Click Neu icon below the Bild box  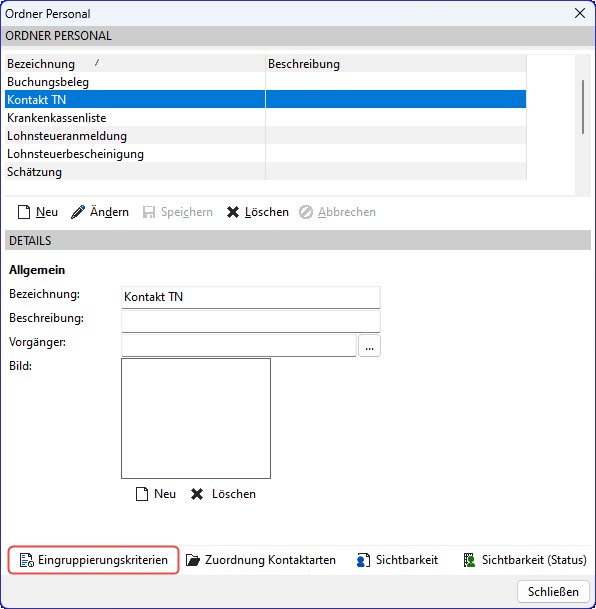[142, 494]
